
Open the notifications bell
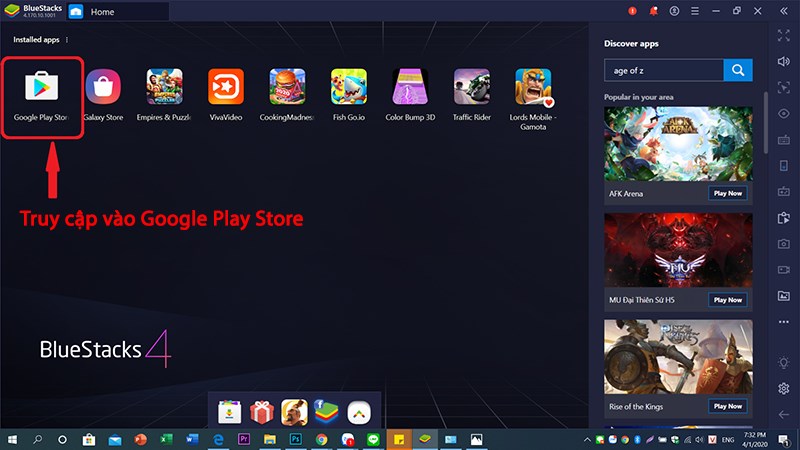[653, 11]
